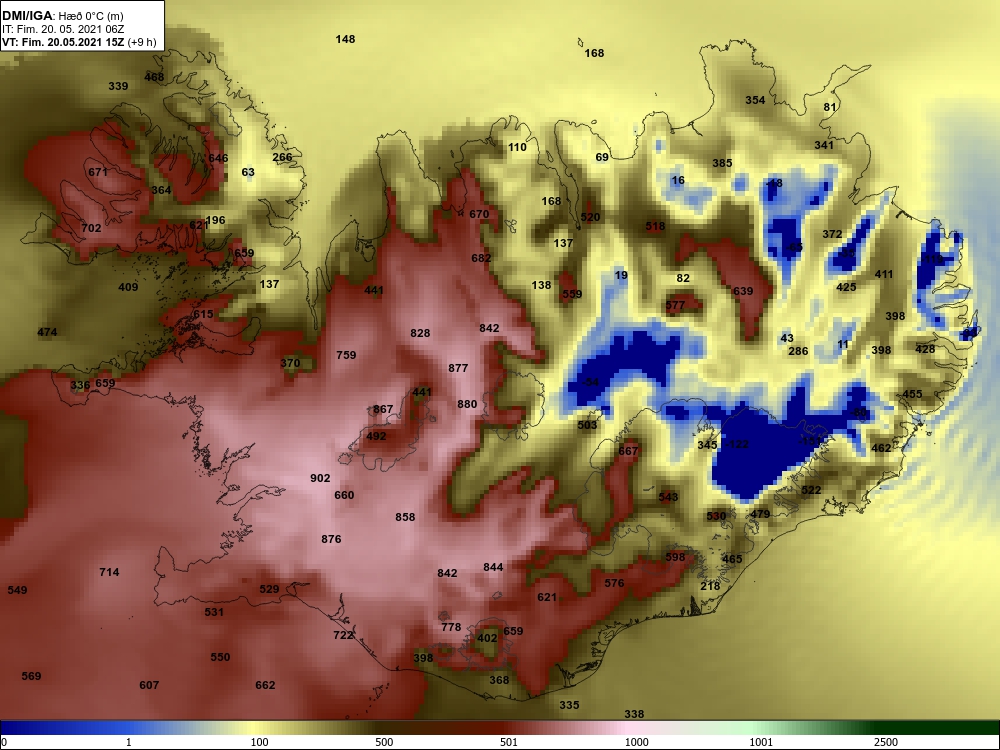This screenshot has width=1000, height=750.
Task: Pick the value 646 in the Westfjords
Action: pyautogui.click(x=218, y=158)
